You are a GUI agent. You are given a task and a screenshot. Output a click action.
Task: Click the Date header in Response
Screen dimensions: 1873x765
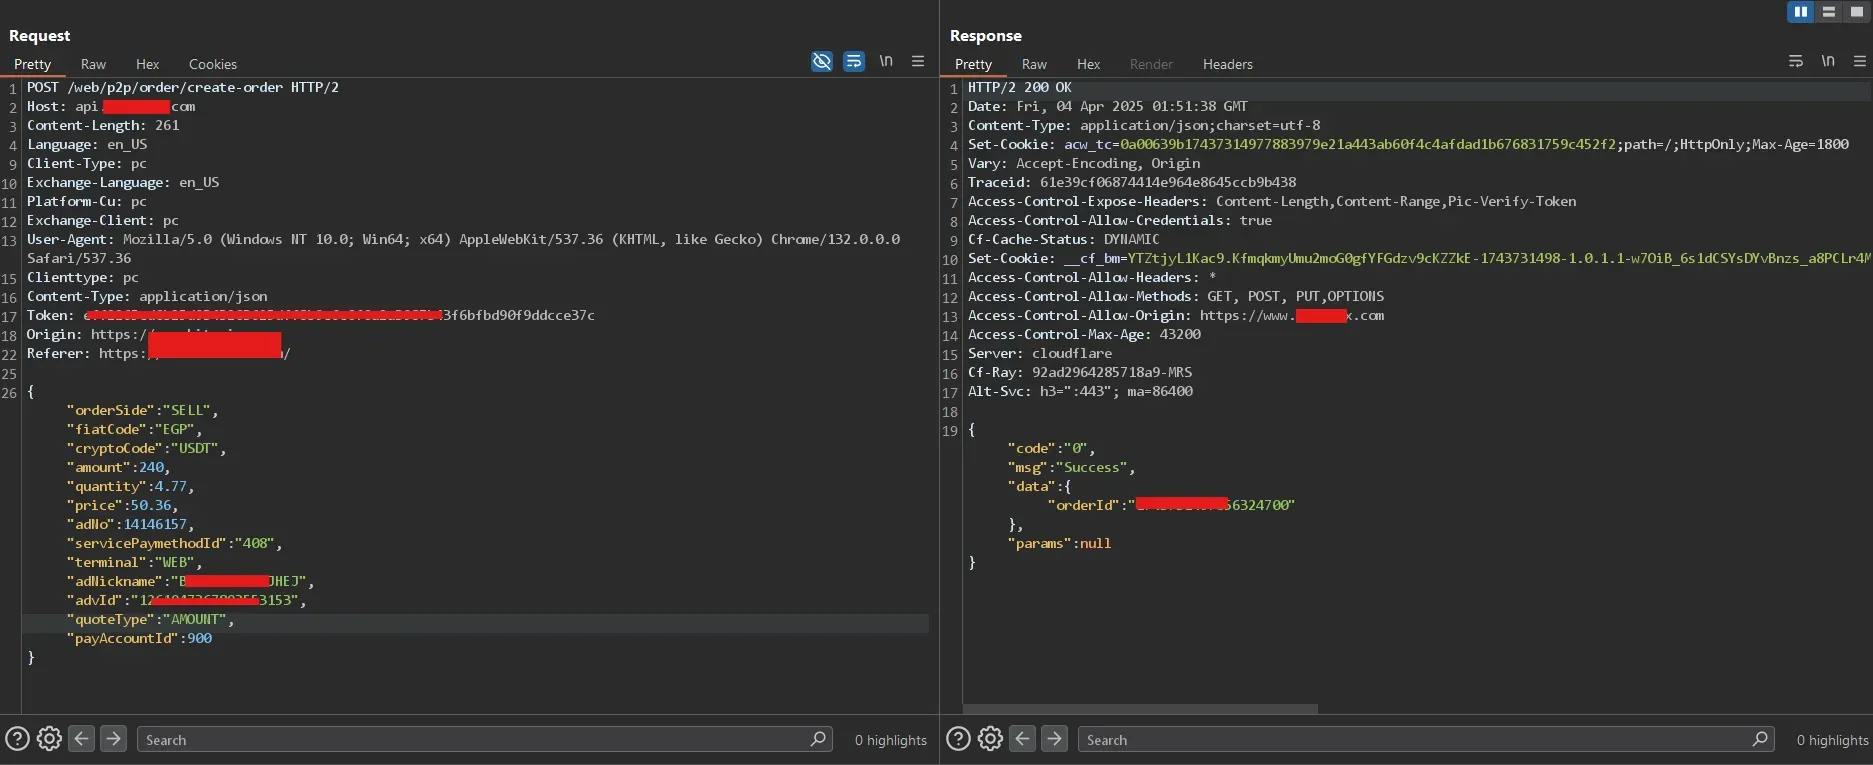[1108, 106]
